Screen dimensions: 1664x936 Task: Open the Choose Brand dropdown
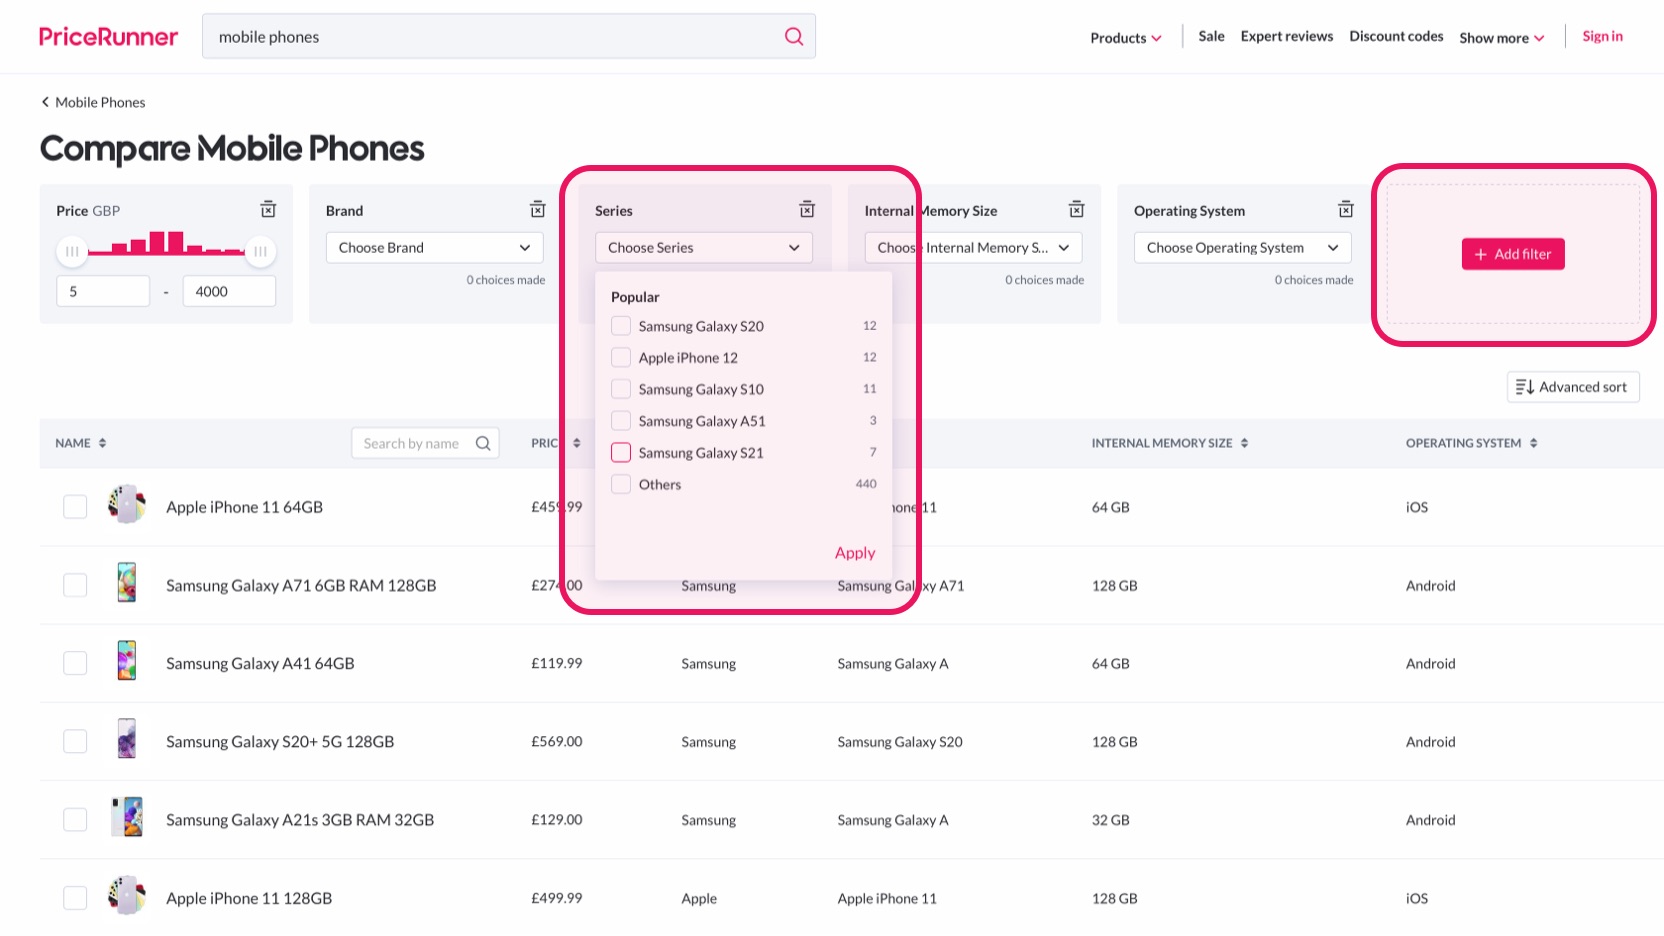[x=435, y=248]
